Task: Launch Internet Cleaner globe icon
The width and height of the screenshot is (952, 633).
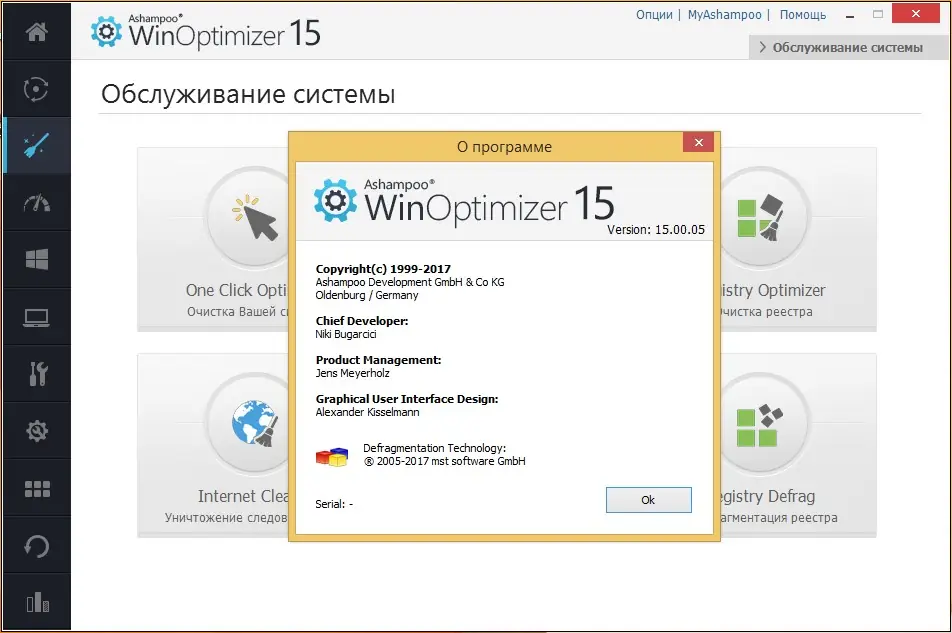Action: click(255, 422)
